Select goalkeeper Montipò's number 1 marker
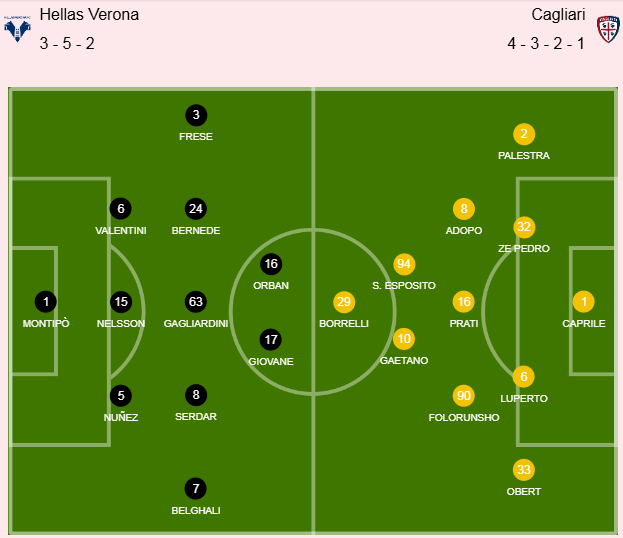The width and height of the screenshot is (623, 538). (x=45, y=301)
